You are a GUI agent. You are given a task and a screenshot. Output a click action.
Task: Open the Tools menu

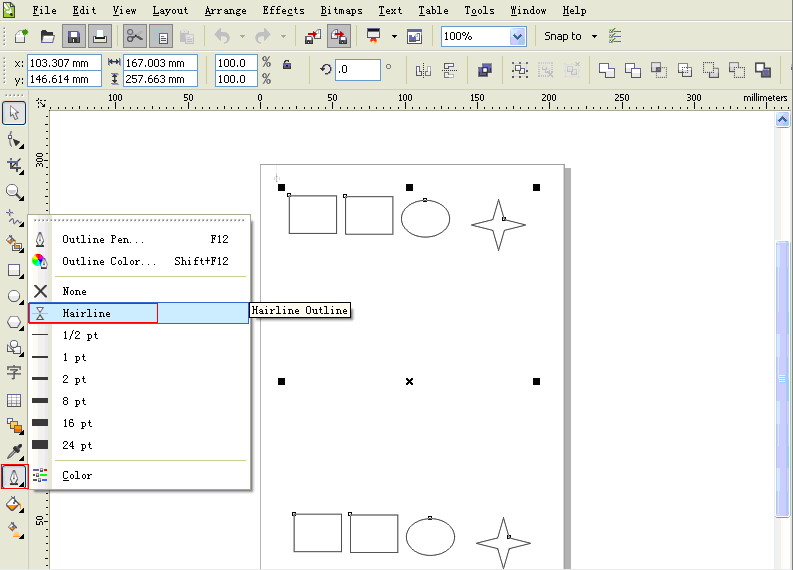click(479, 10)
